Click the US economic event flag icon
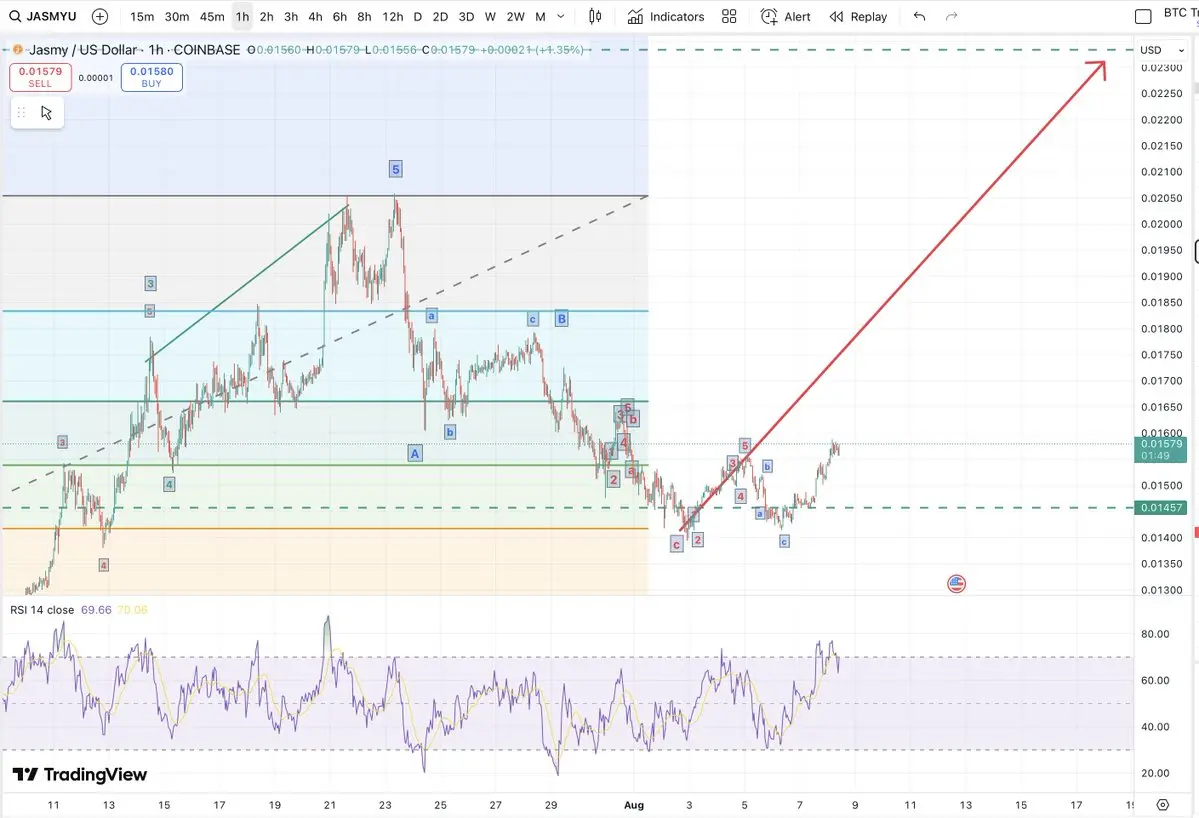 pyautogui.click(x=956, y=584)
